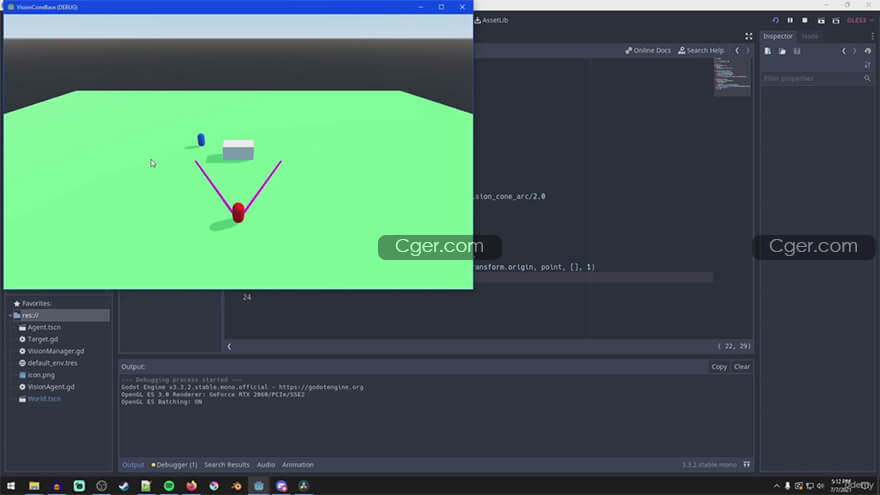Pause the running scene

pos(790,20)
